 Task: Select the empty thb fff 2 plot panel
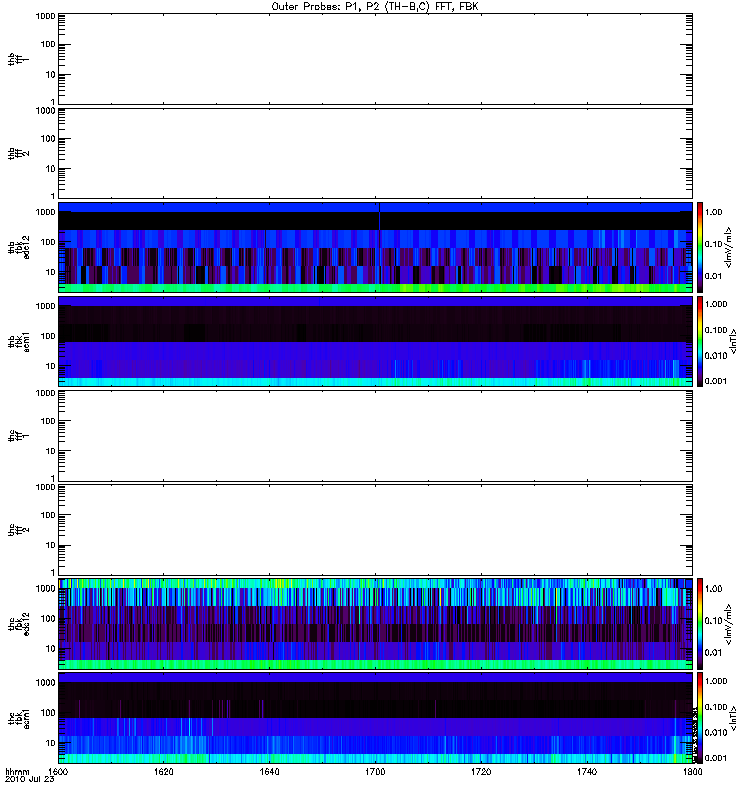(375, 153)
